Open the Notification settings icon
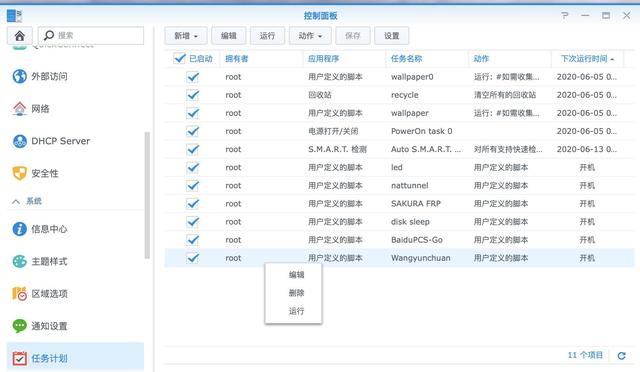 [x=19, y=325]
